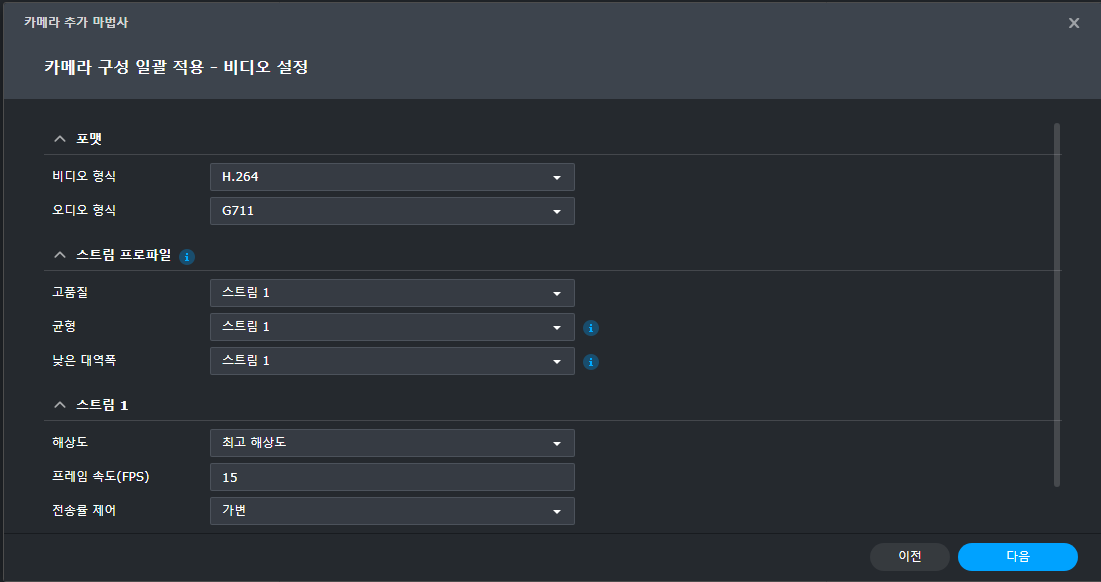Viewport: 1101px width, 582px height.
Task: Click info icon beside 균형 dropdown
Action: pos(591,328)
